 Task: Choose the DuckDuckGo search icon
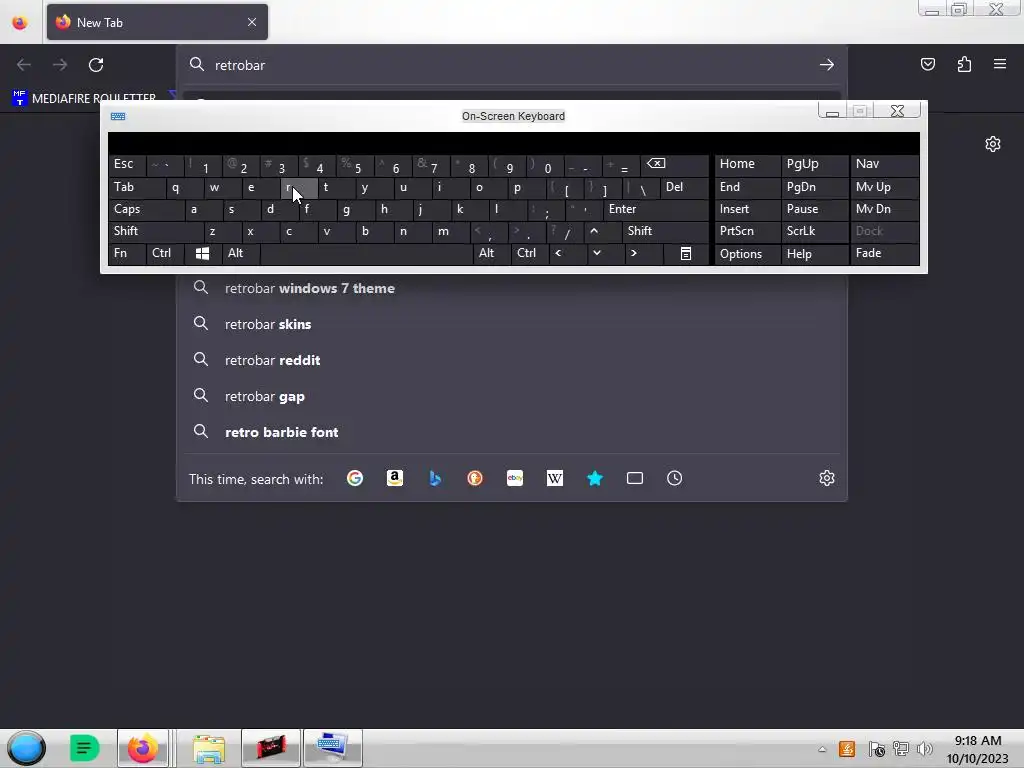475,478
